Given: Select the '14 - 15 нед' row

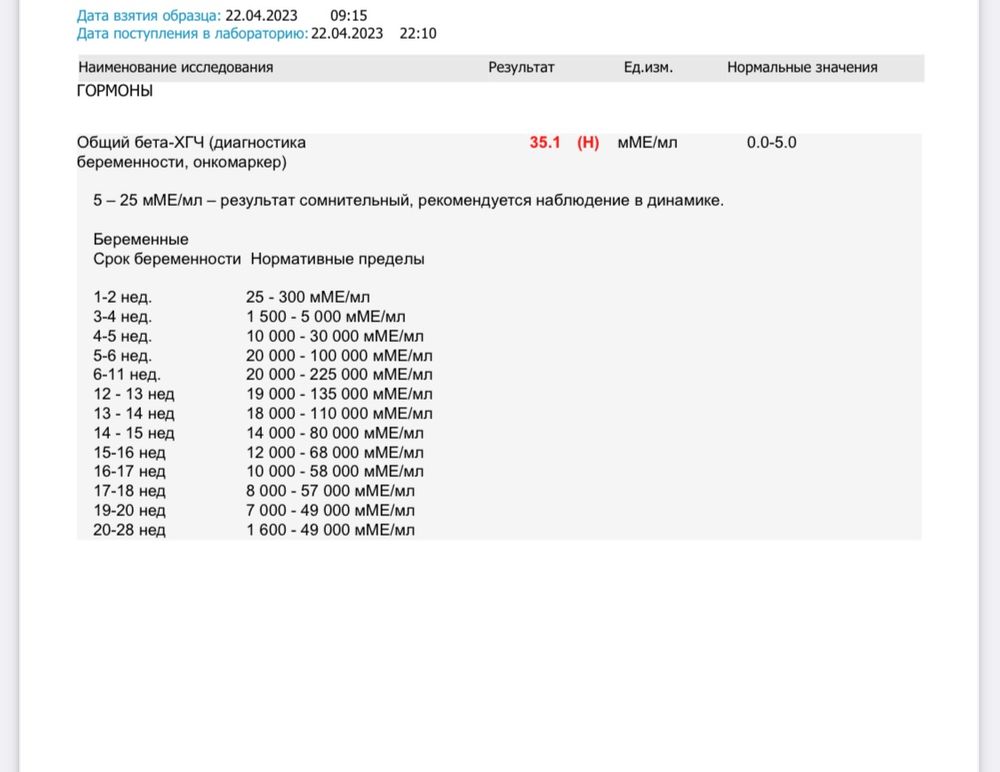Looking at the screenshot, I should coord(258,433).
